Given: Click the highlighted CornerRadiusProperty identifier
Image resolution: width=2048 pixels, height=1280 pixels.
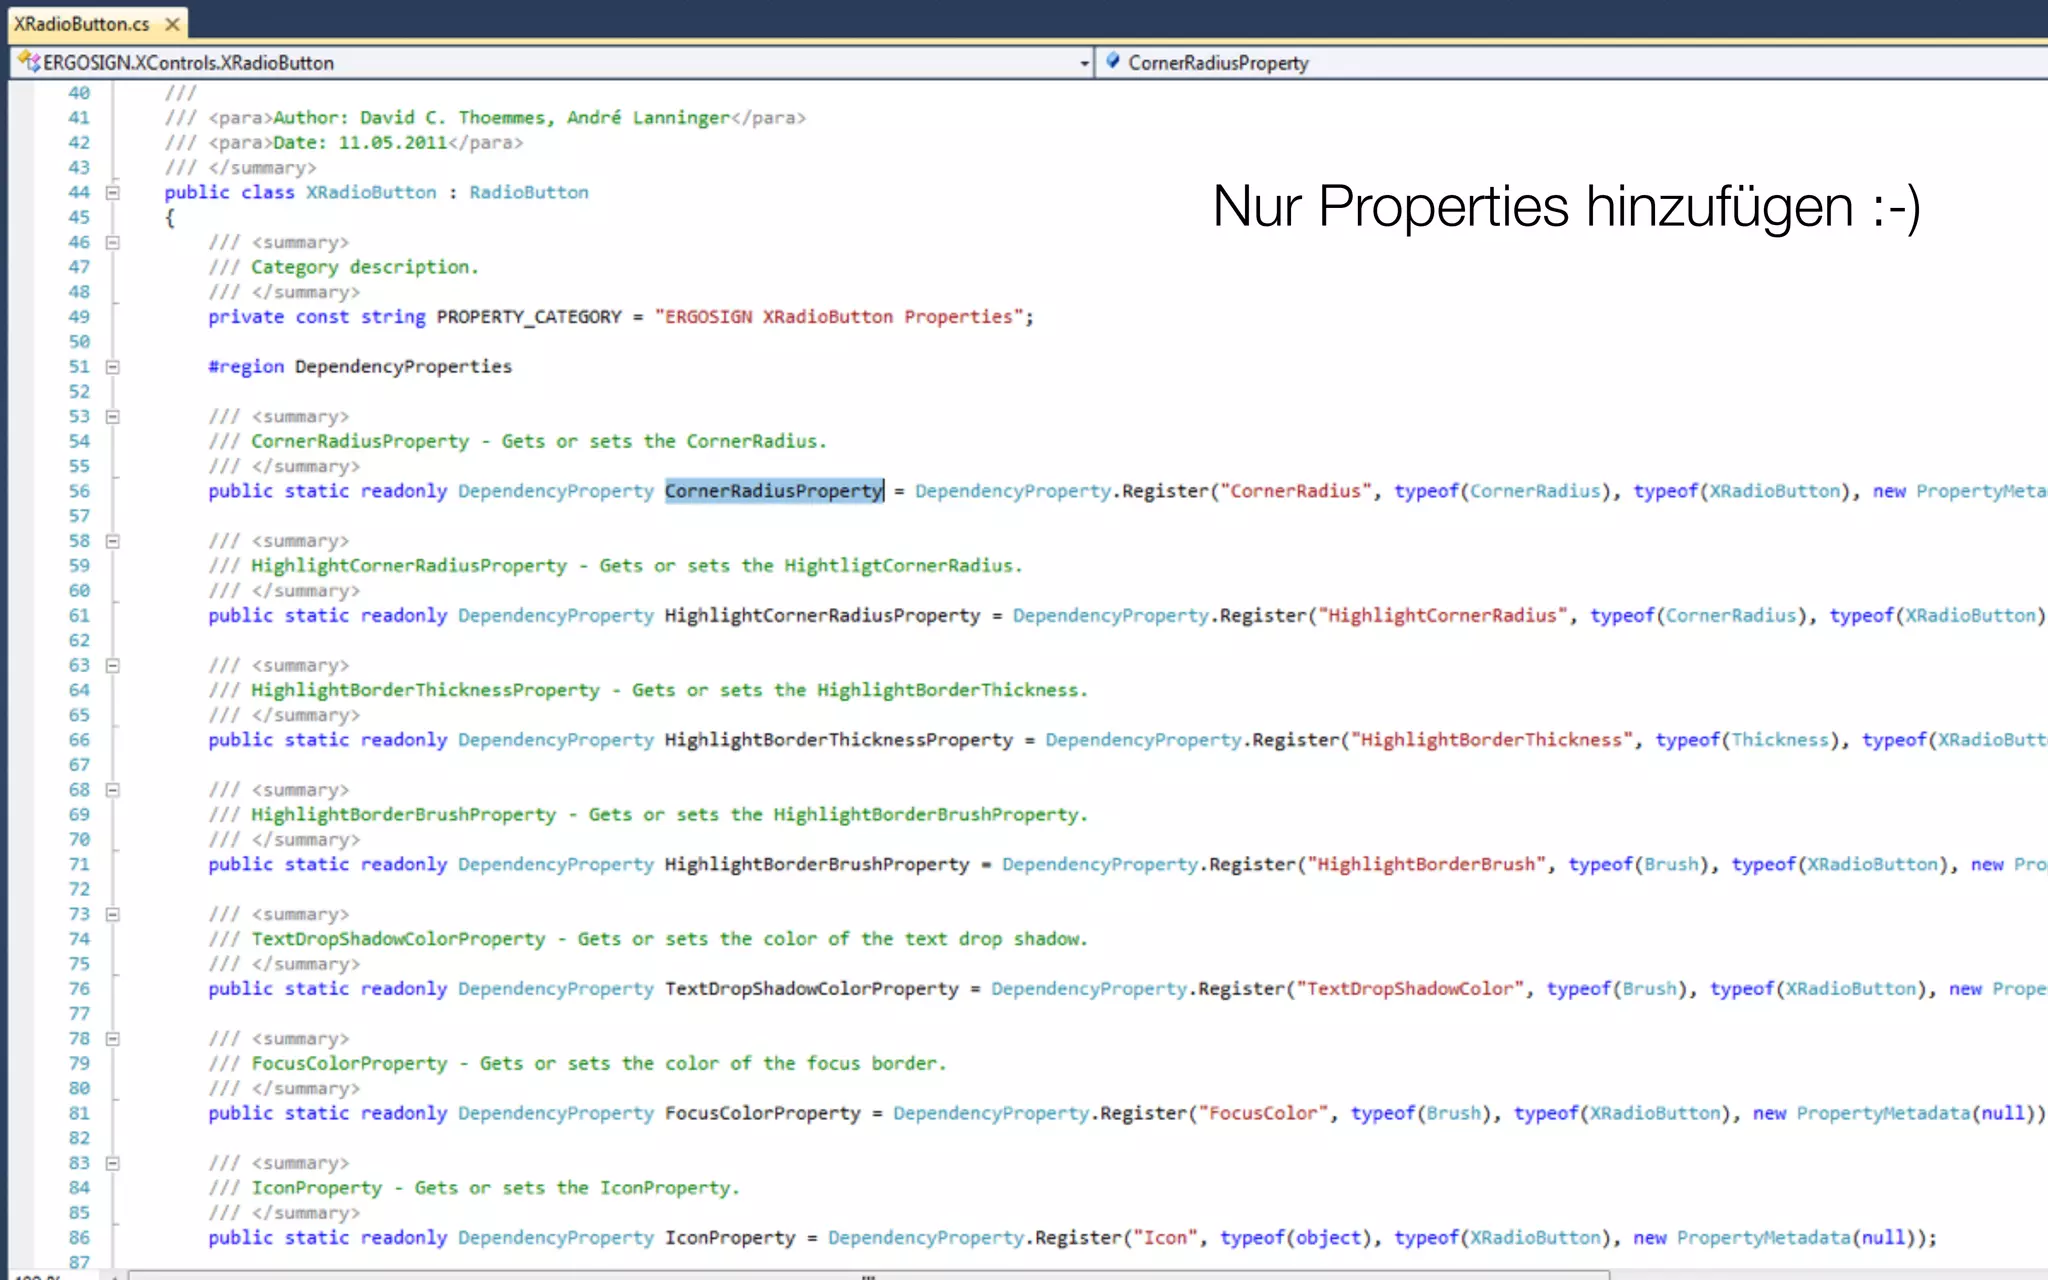Looking at the screenshot, I should 773,491.
